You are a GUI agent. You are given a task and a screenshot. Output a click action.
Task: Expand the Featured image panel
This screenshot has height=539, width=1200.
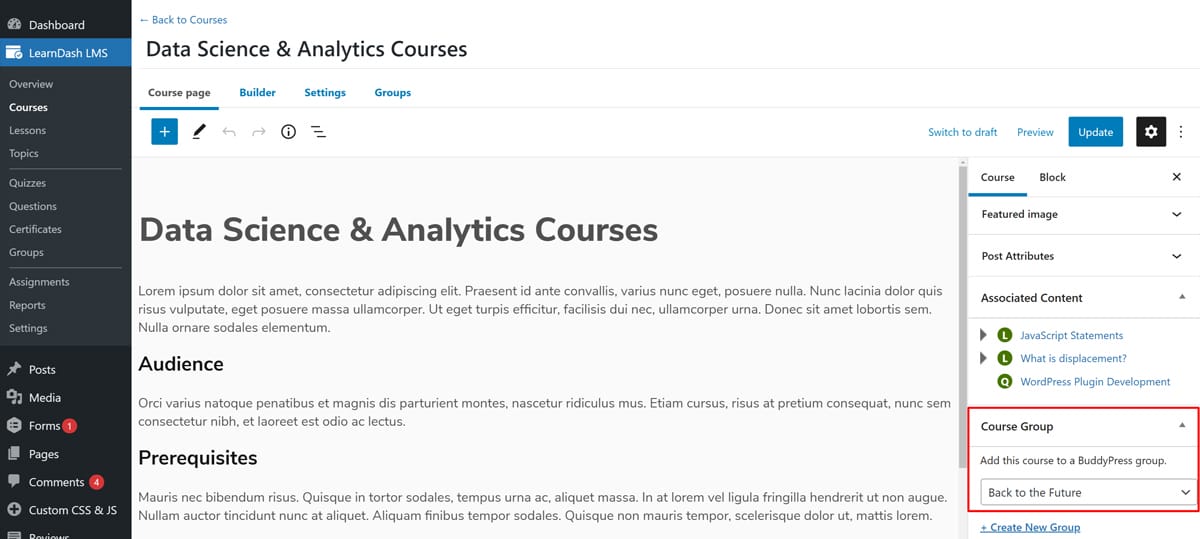click(x=1176, y=214)
